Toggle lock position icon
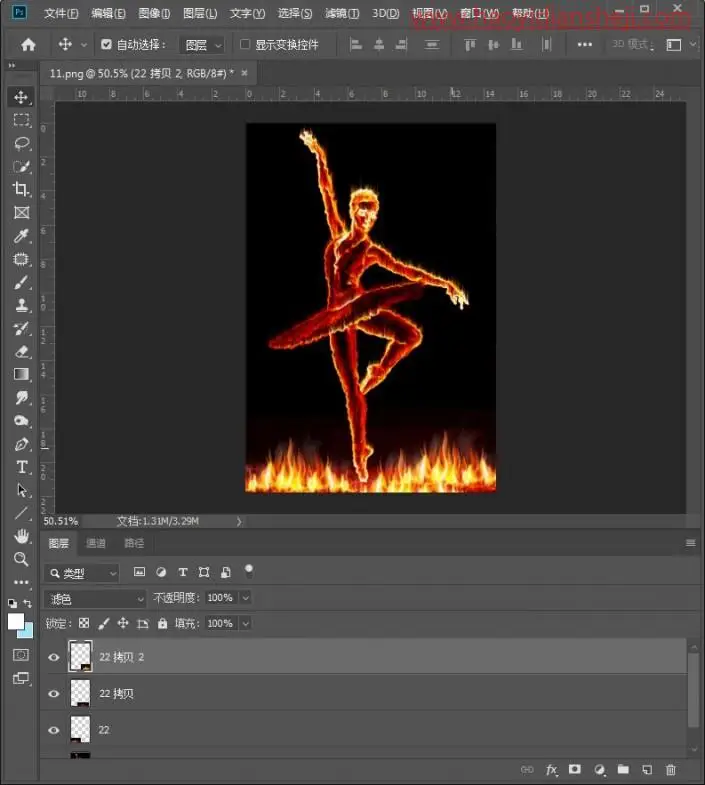The height and width of the screenshot is (785, 705). tap(123, 623)
